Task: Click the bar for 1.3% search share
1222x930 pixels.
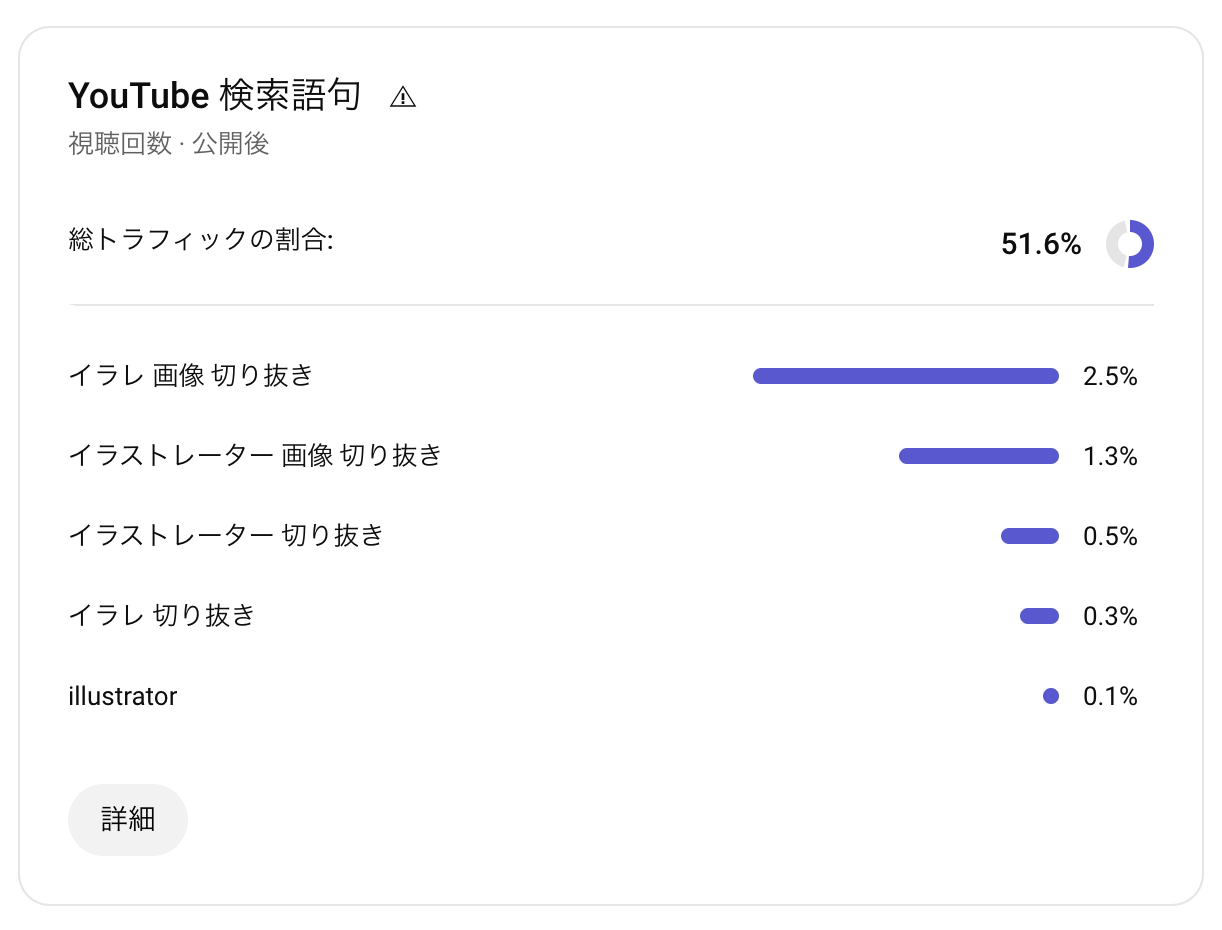Action: pyautogui.click(x=978, y=456)
